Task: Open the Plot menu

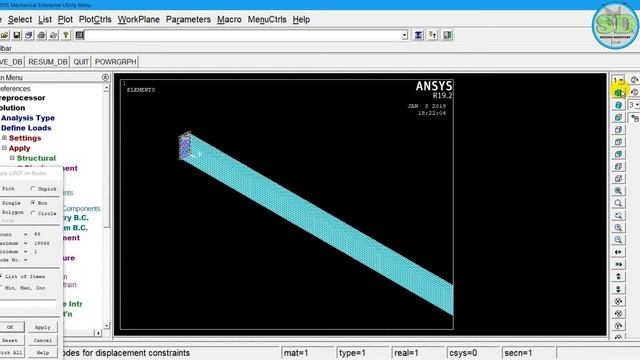Action: point(65,20)
